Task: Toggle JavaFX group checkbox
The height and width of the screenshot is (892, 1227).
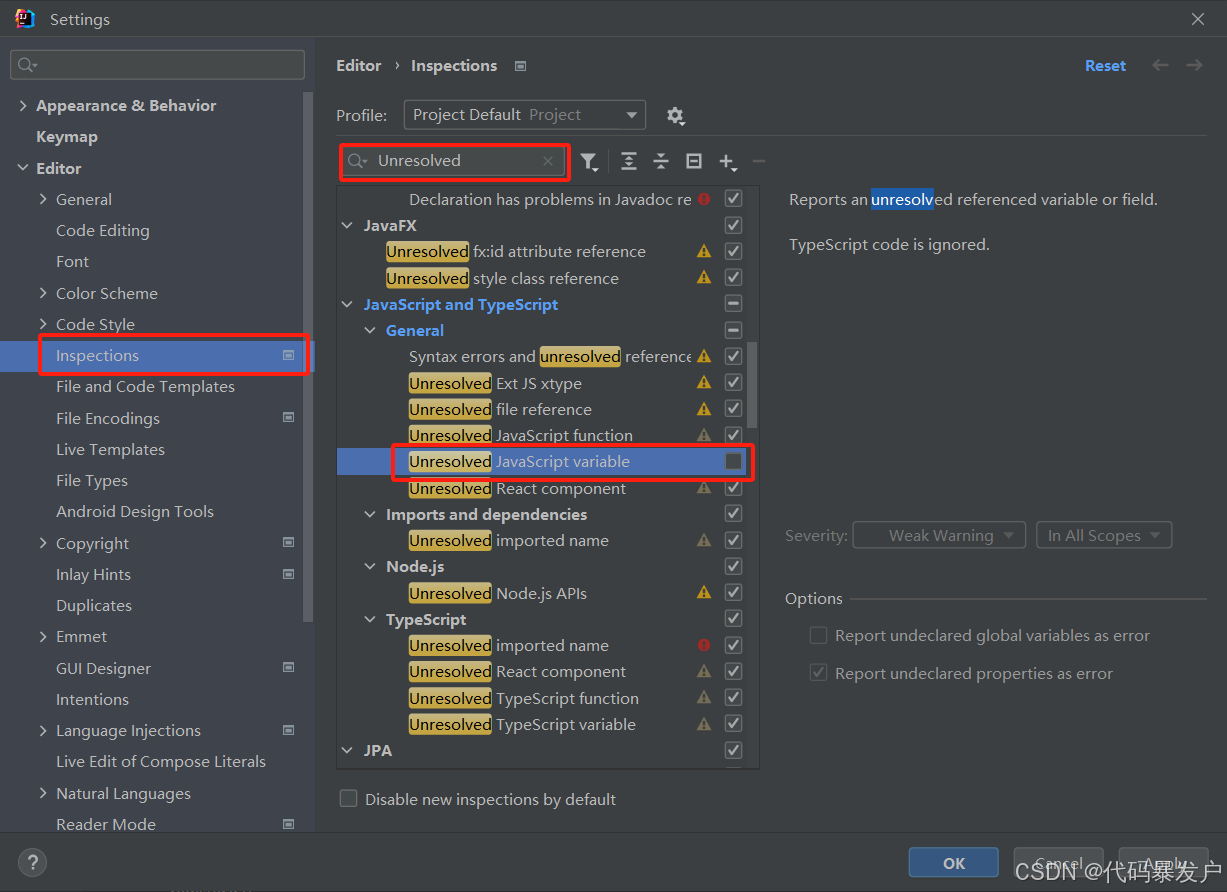Action: point(734,226)
